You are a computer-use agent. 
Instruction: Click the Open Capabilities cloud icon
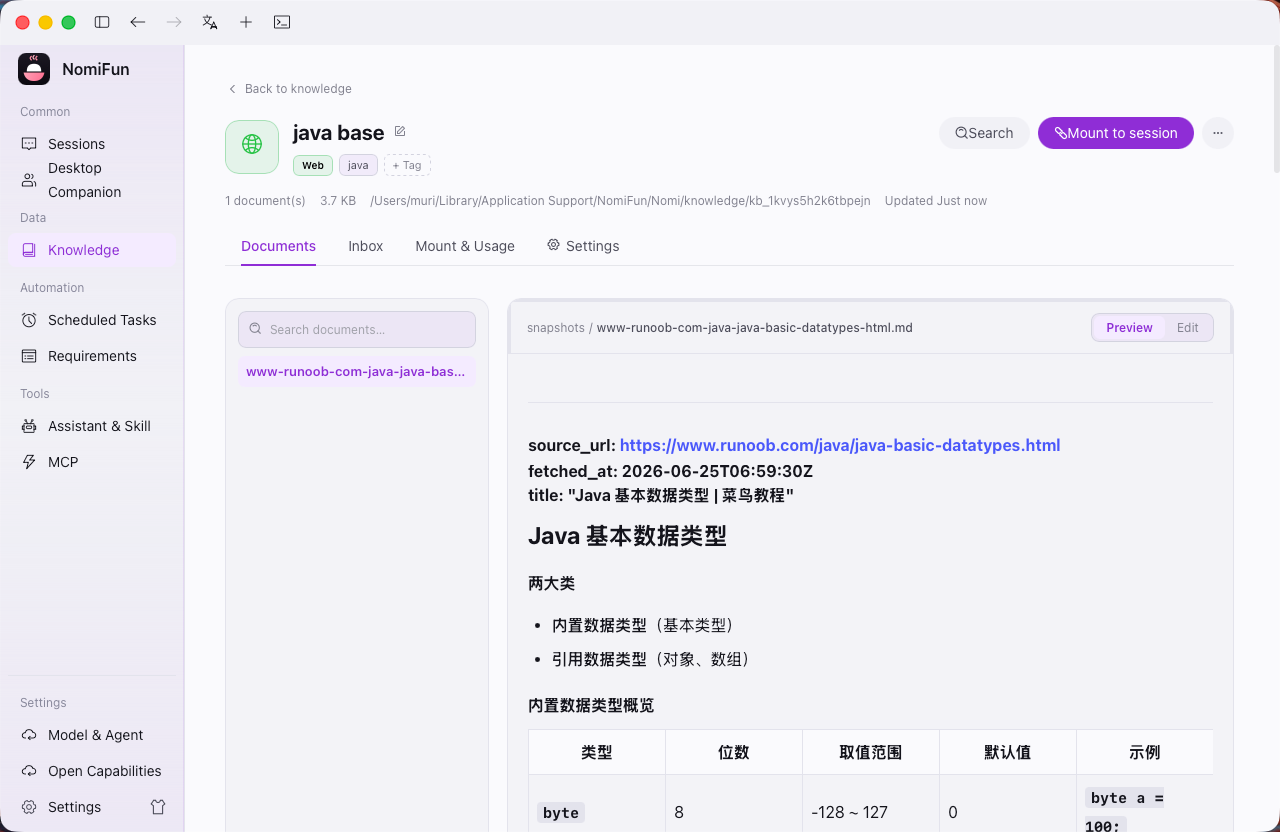(x=29, y=771)
